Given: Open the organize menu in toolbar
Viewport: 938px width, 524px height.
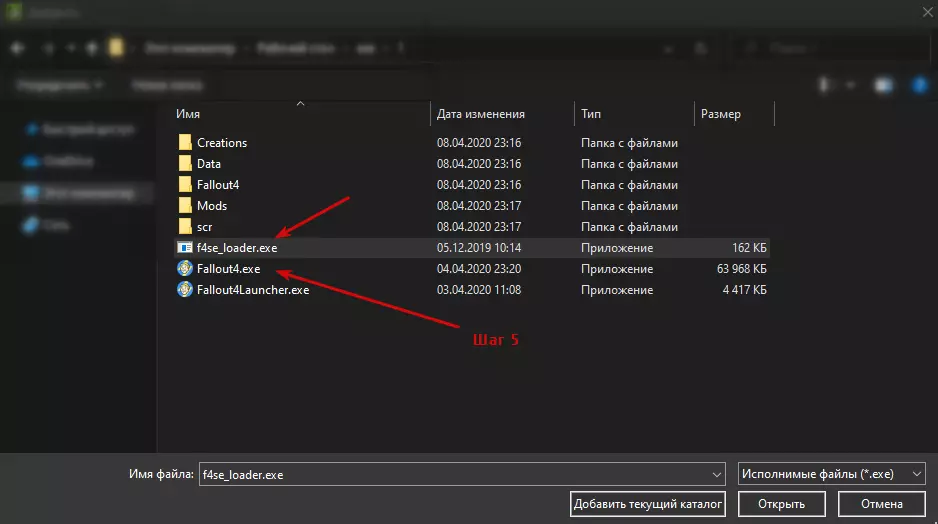Looking at the screenshot, I should coord(59,86).
